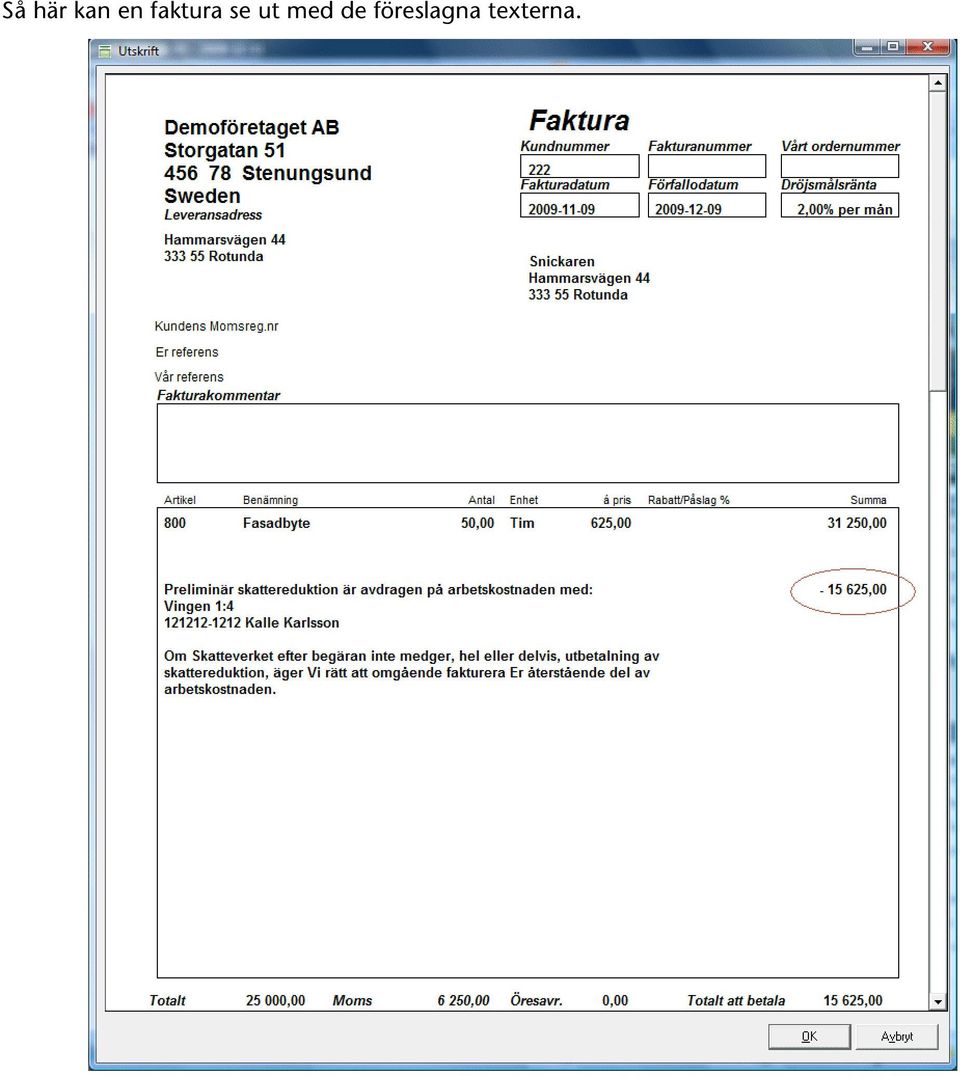Click the Benämning column header
This screenshot has height=1076, width=960.
pyautogui.click(x=270, y=500)
